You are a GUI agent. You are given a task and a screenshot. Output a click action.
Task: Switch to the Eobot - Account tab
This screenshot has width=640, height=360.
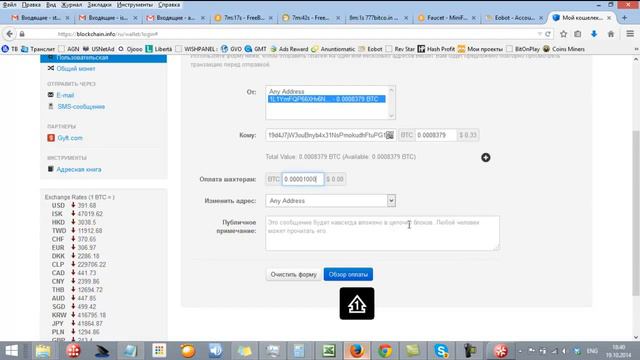click(514, 18)
